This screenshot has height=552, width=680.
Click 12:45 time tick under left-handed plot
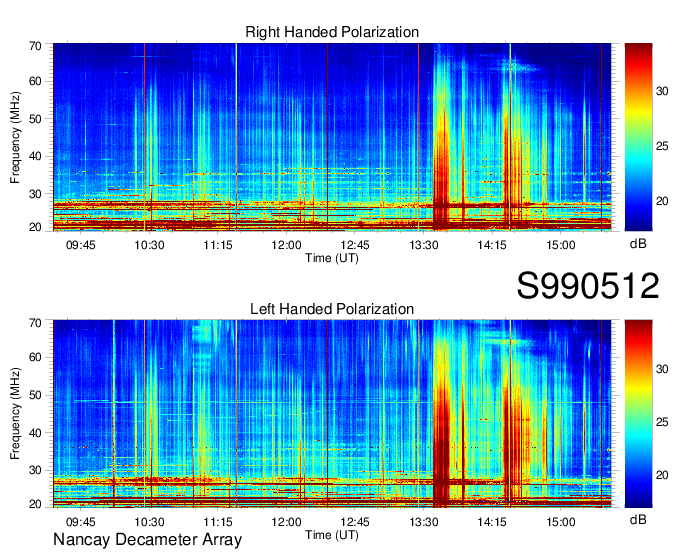[x=355, y=522]
